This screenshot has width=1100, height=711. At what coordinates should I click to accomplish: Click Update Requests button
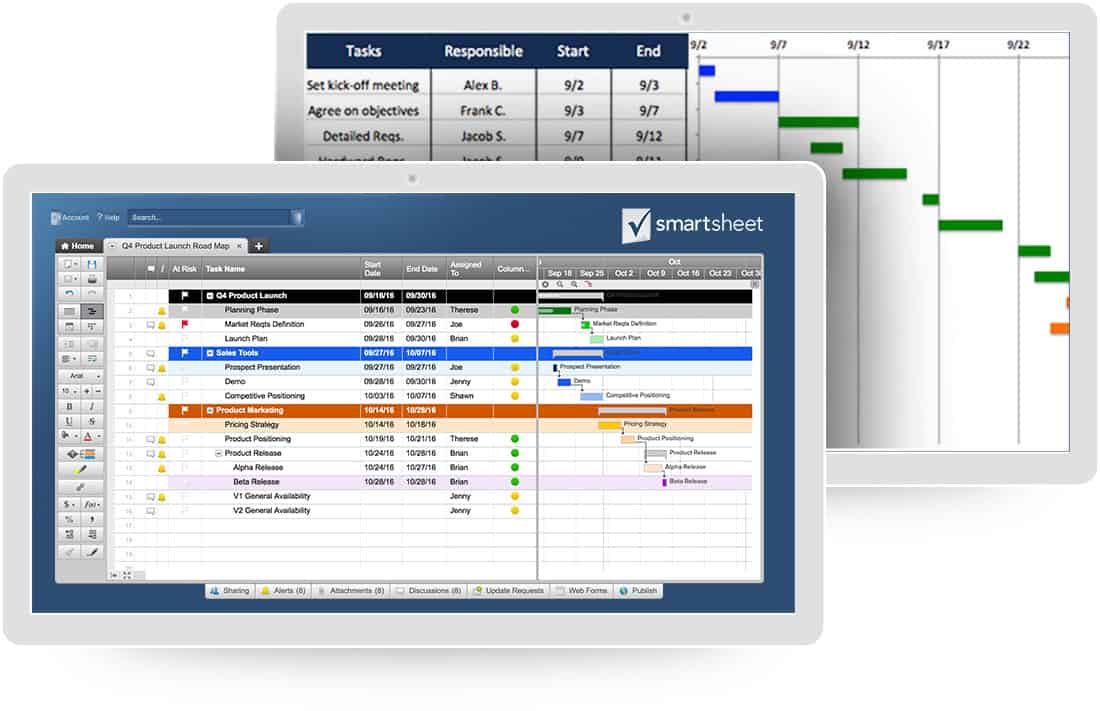point(509,591)
